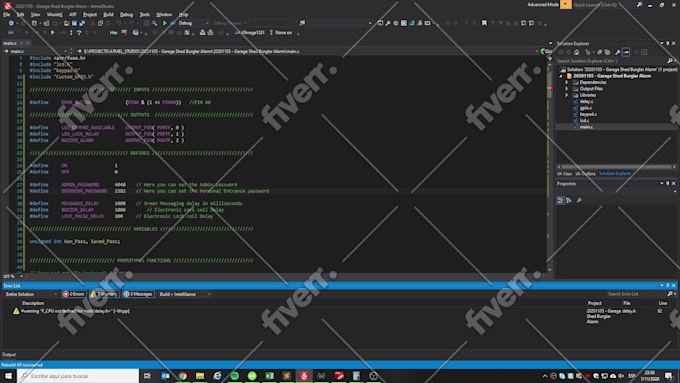Viewport: 680px width, 383px height.
Task: Click the yellow Advanced Mode filter icon
Action: [x=566, y=5]
